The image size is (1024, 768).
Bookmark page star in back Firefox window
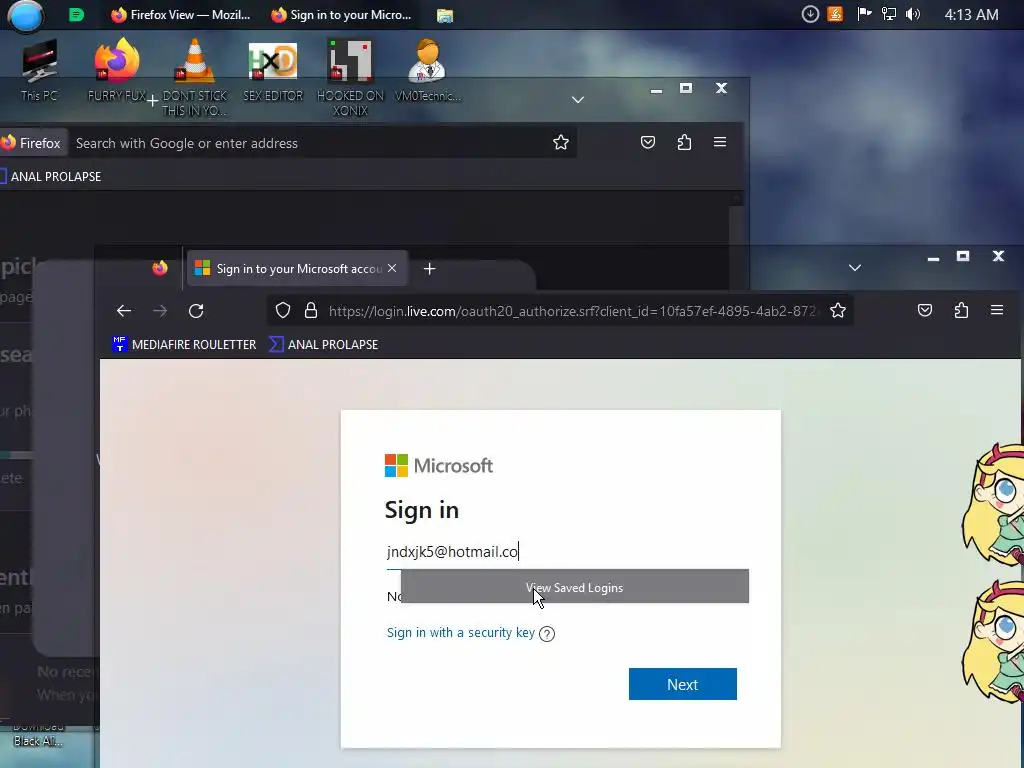560,142
